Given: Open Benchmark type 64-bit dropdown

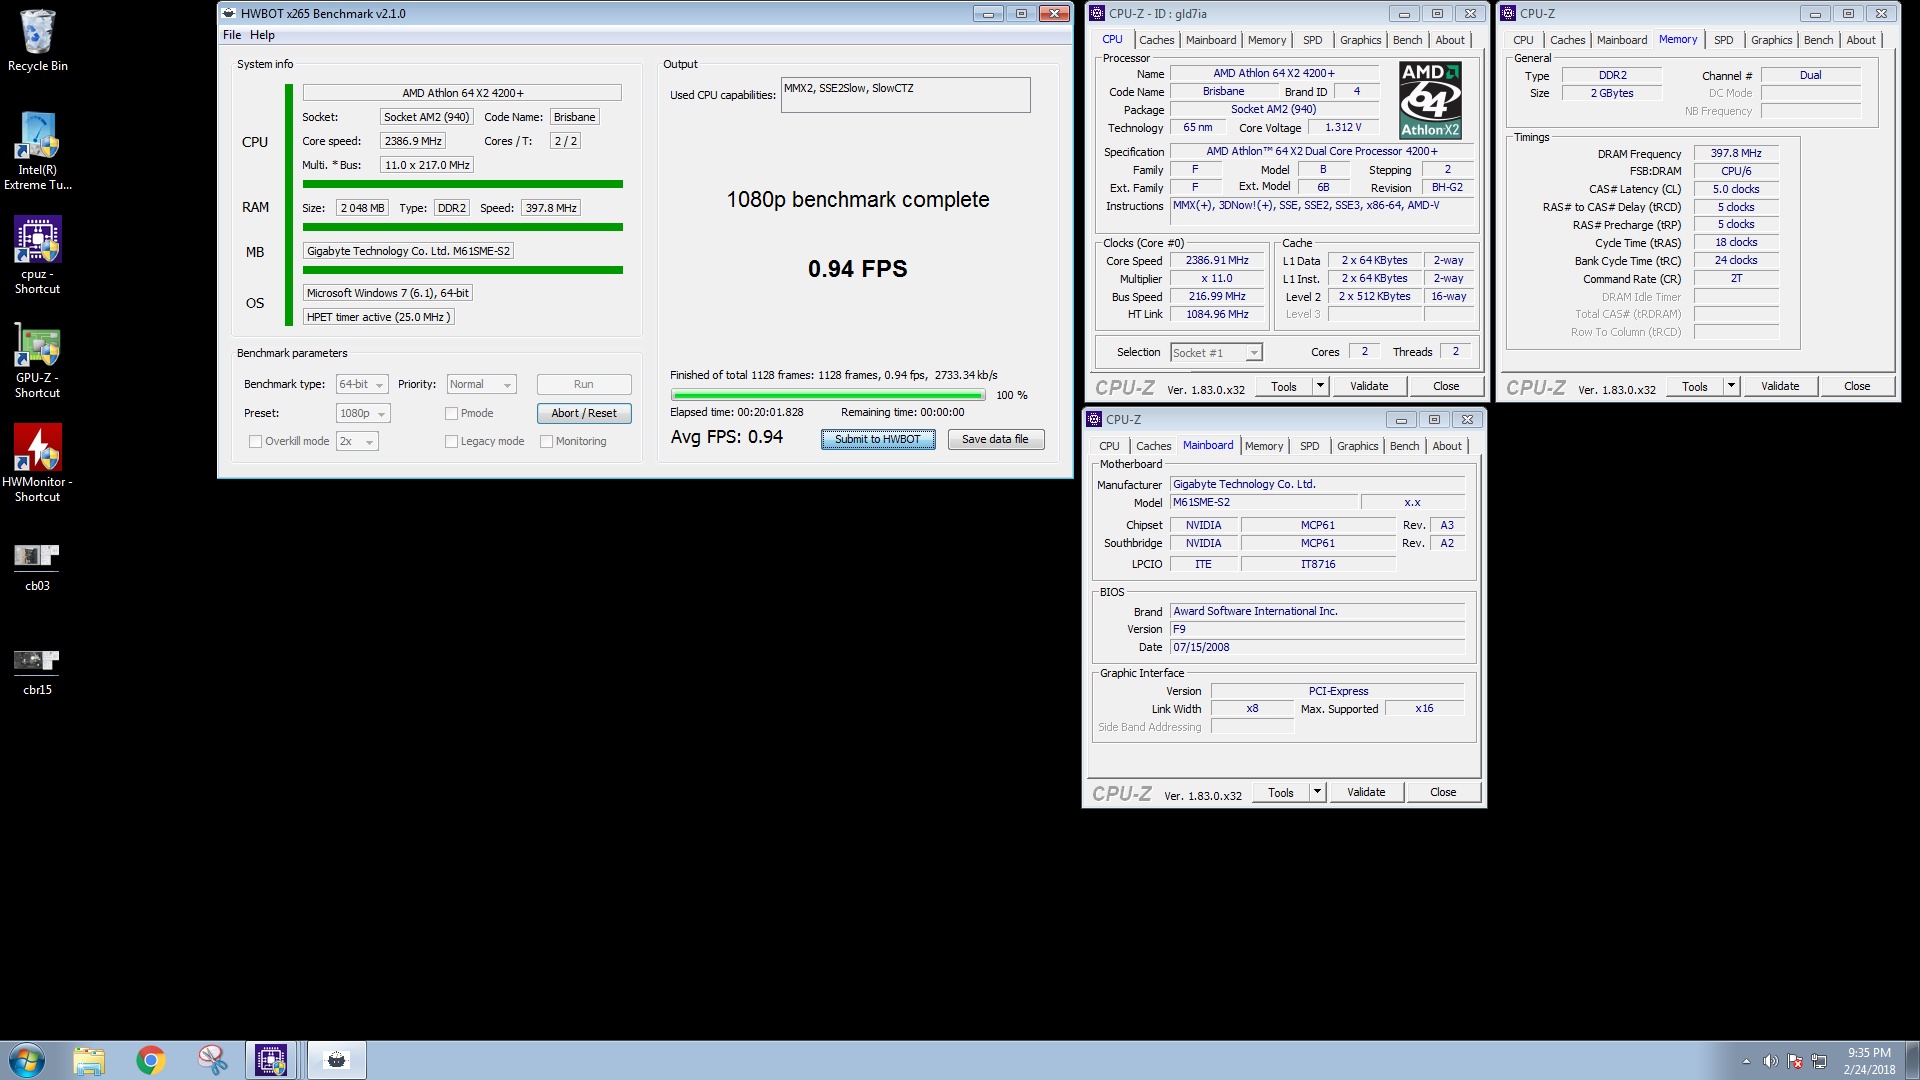Looking at the screenshot, I should click(362, 384).
